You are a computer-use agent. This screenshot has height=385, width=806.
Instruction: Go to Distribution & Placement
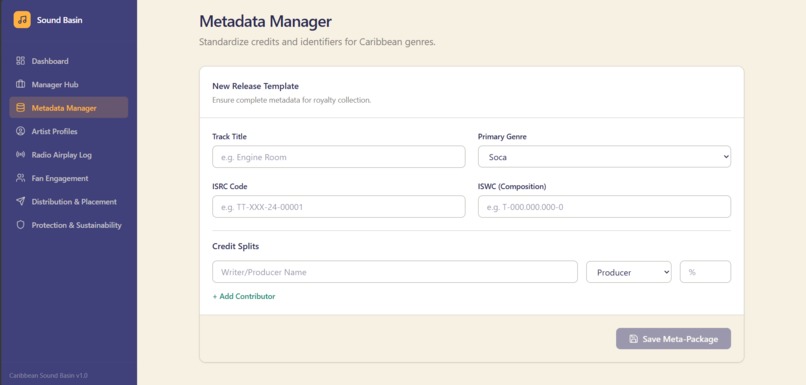coord(68,201)
